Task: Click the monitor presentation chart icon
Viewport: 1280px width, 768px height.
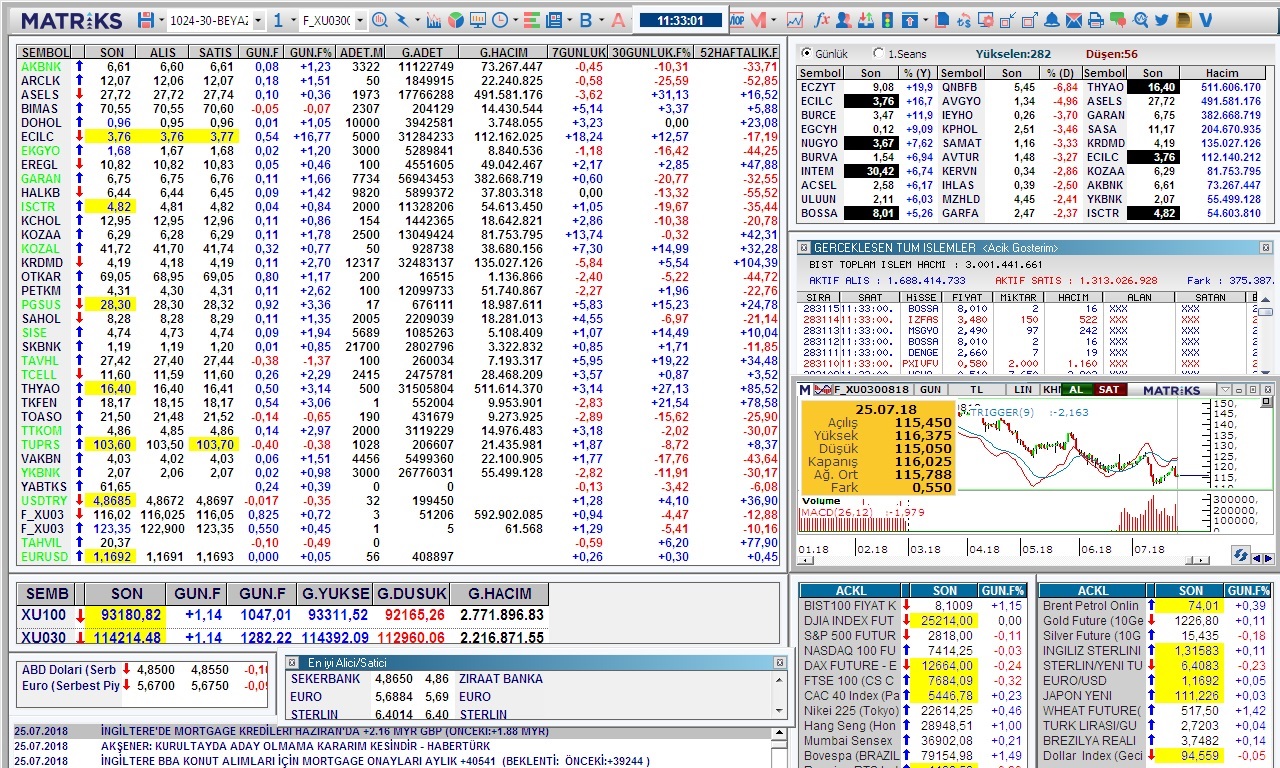Action: (477, 20)
